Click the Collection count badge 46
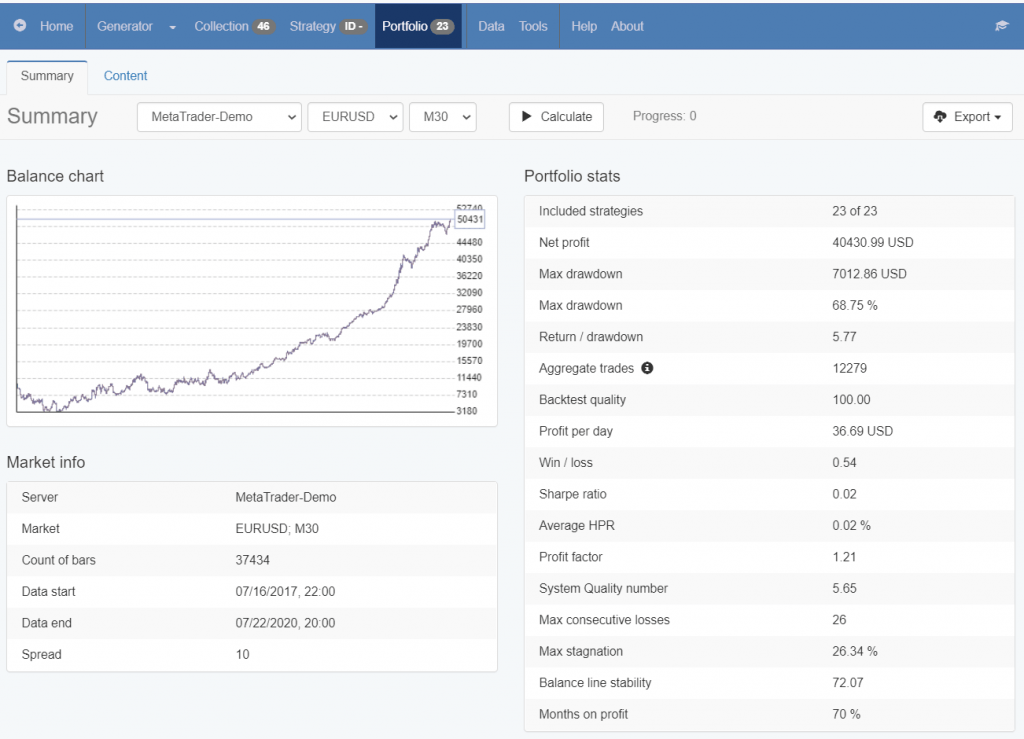The height and width of the screenshot is (739, 1024). pos(263,26)
